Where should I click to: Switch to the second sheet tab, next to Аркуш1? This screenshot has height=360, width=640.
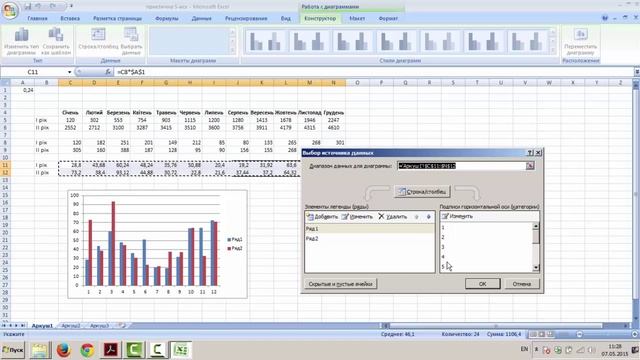coord(71,326)
